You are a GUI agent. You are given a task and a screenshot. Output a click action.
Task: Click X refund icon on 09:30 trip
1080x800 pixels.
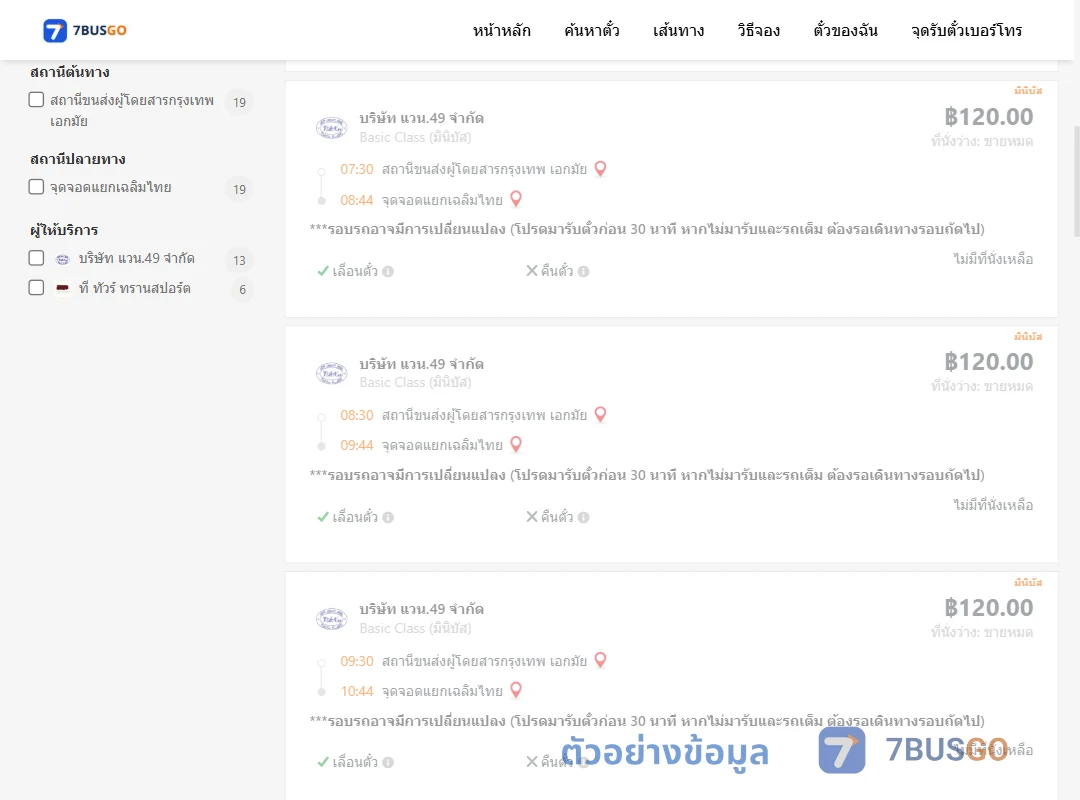point(532,762)
